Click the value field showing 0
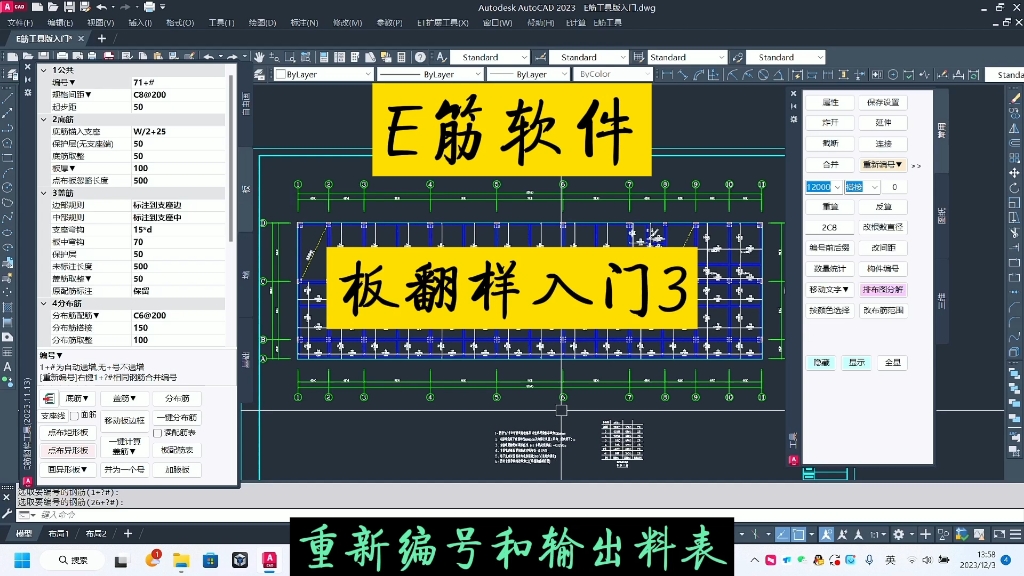1024x576 pixels. coord(895,187)
